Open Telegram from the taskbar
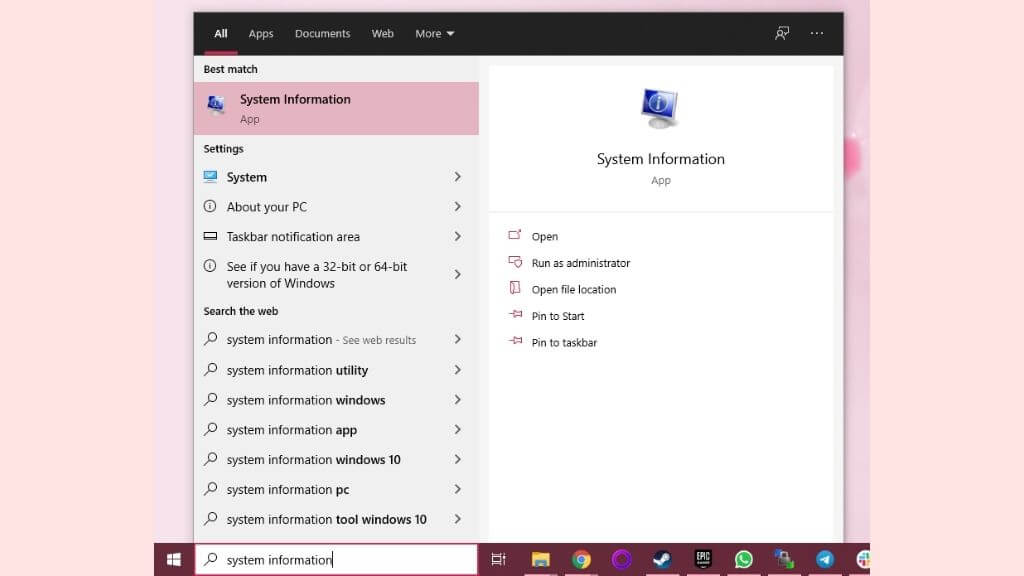This screenshot has width=1024, height=576. (825, 560)
